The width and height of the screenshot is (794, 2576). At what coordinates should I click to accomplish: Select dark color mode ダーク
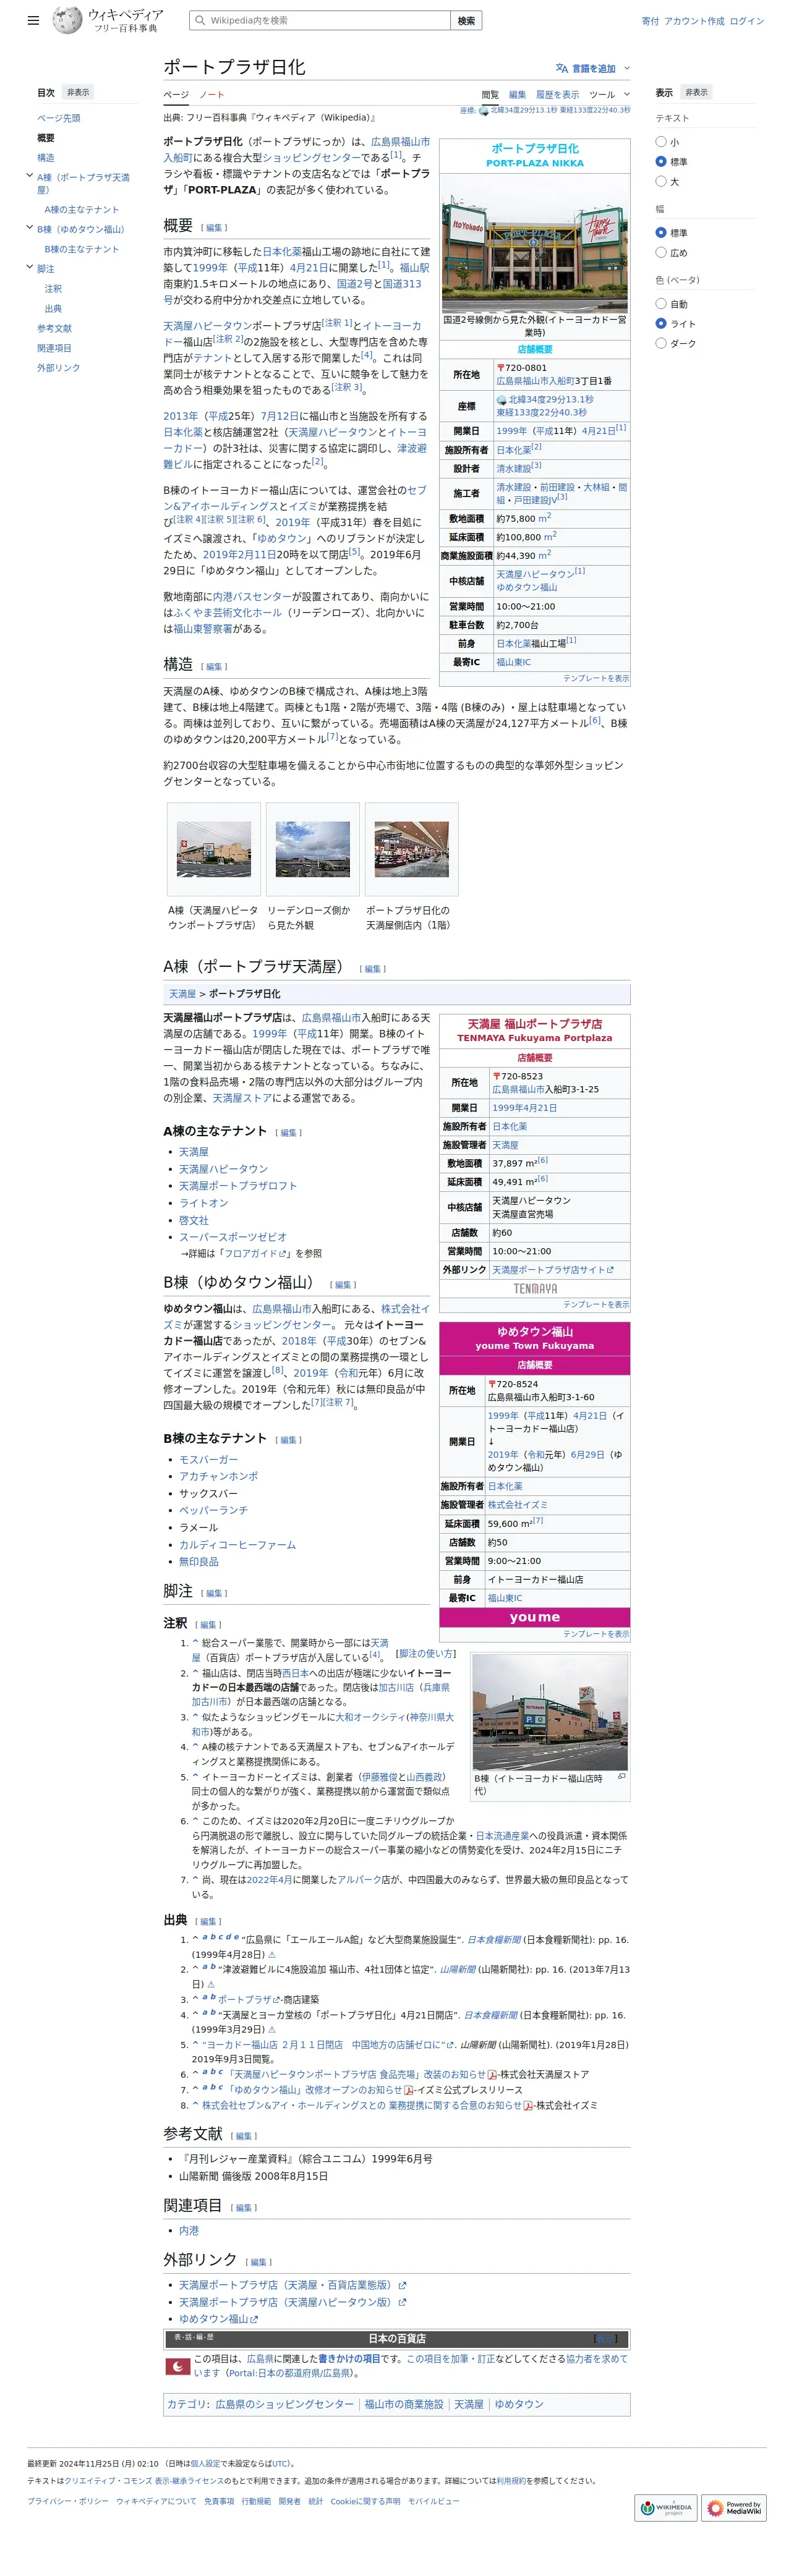coord(661,343)
